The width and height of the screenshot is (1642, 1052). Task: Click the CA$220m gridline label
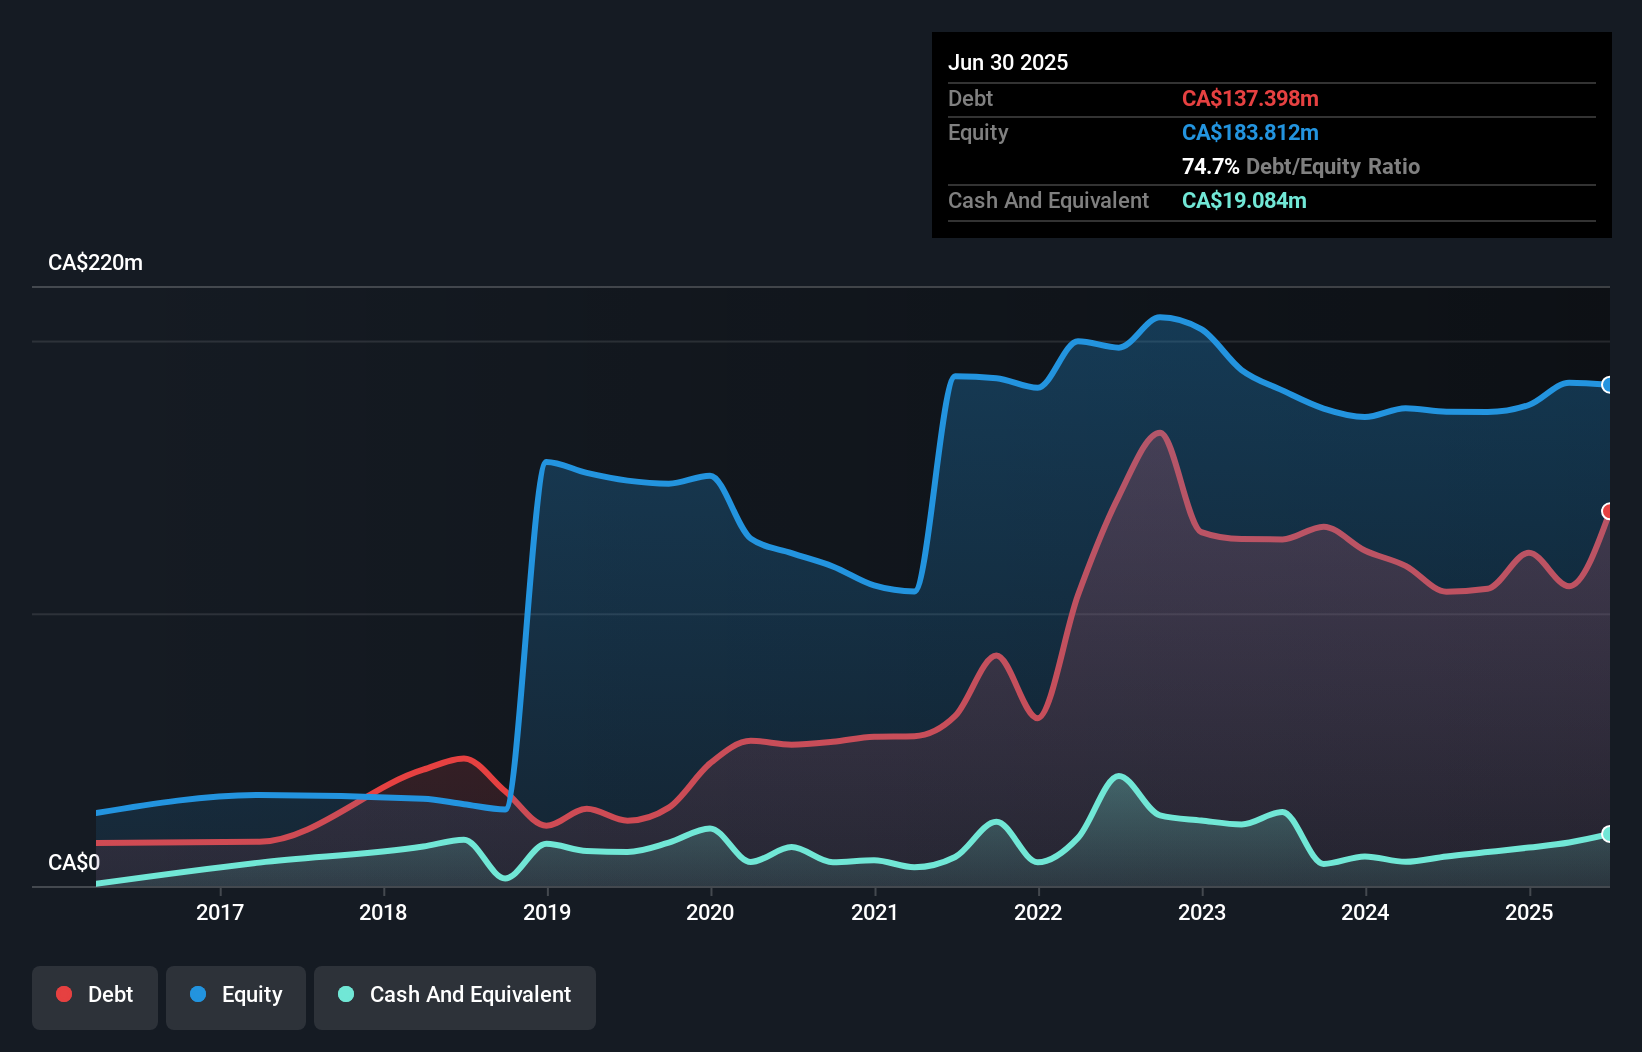(96, 262)
